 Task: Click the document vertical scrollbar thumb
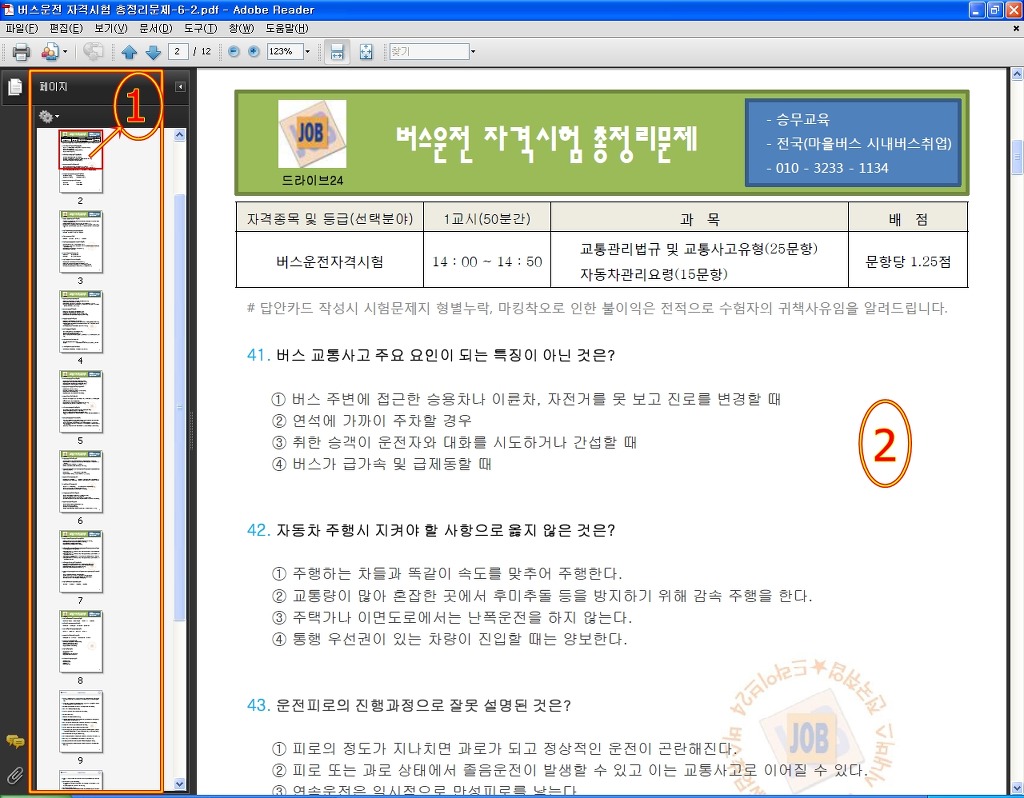coord(1017,157)
